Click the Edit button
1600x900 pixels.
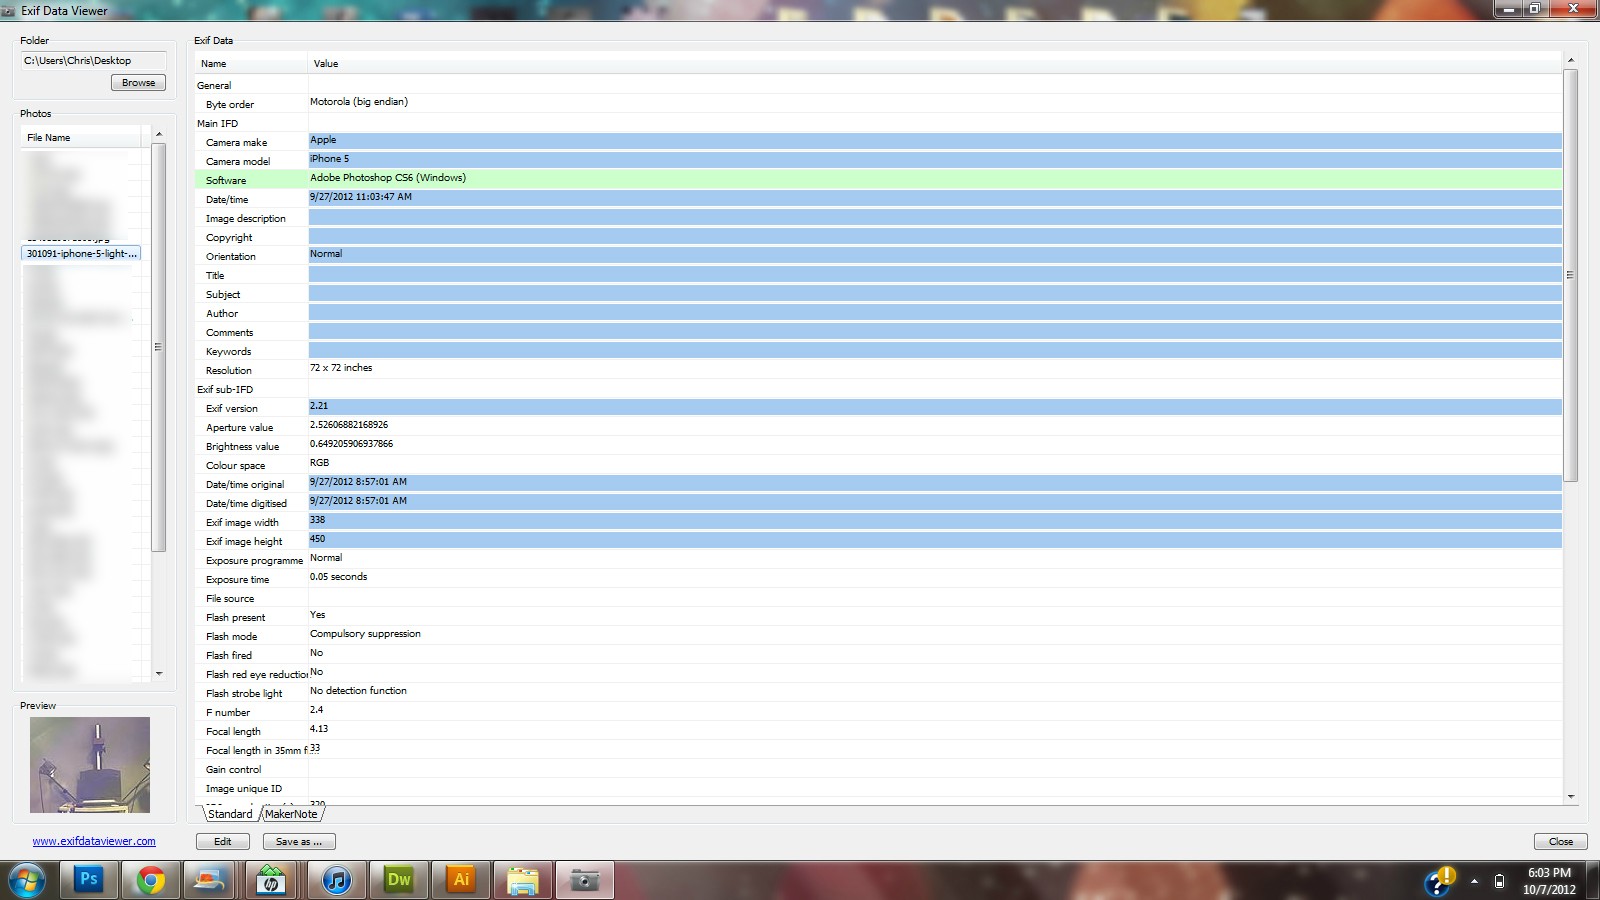pyautogui.click(x=223, y=841)
